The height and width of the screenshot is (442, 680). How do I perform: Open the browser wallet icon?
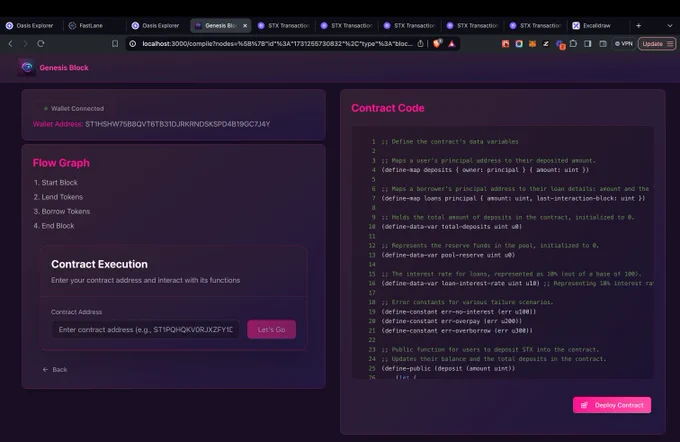point(603,43)
